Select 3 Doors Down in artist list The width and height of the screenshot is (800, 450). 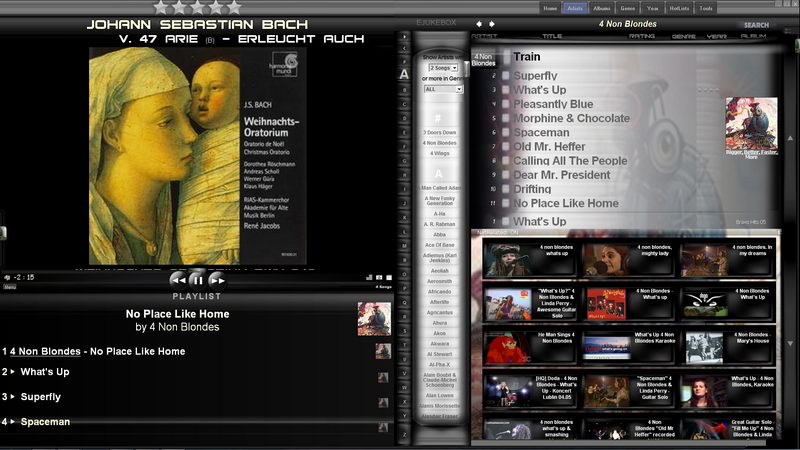[x=439, y=133]
